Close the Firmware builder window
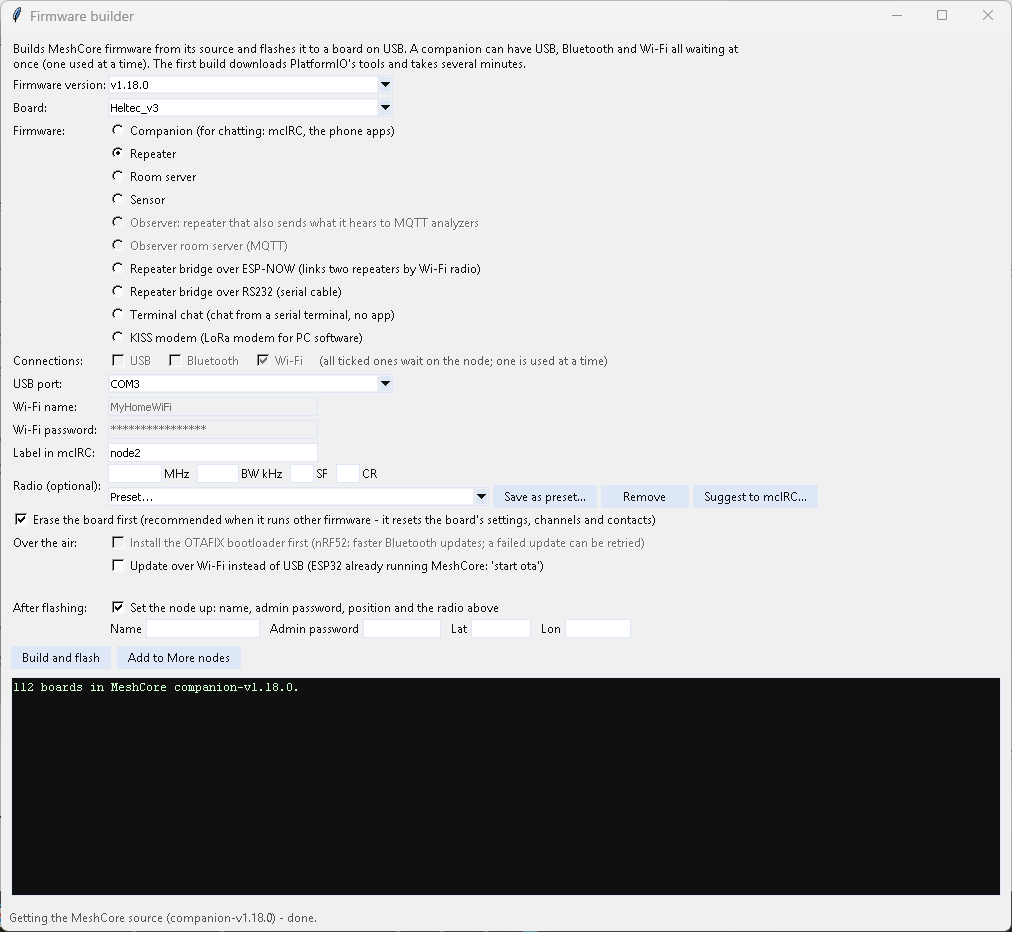1012x932 pixels. [987, 15]
